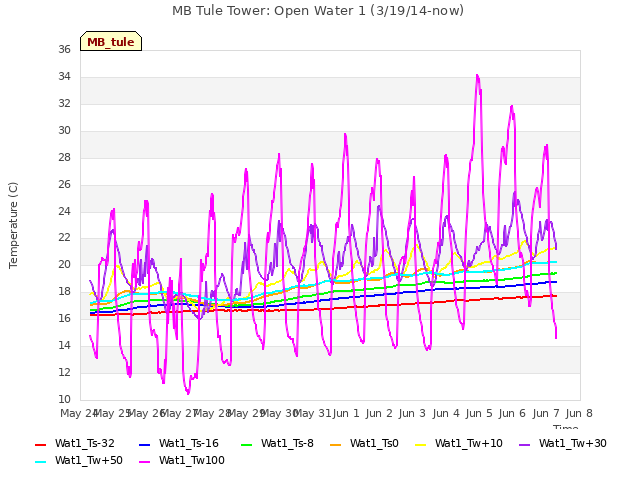Click the 20 y-axis tick label
The width and height of the screenshot is (640, 480).
[64, 264]
